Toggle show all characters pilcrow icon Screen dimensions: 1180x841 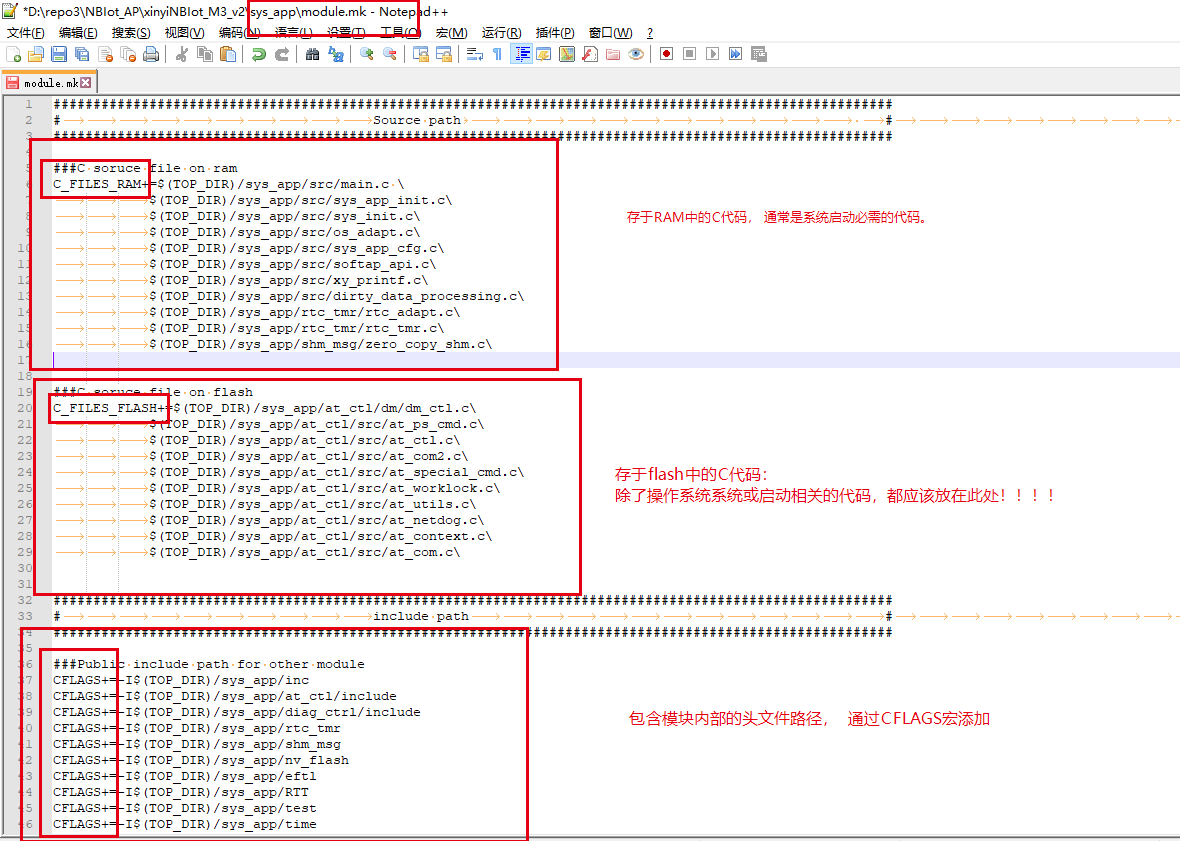tap(497, 54)
